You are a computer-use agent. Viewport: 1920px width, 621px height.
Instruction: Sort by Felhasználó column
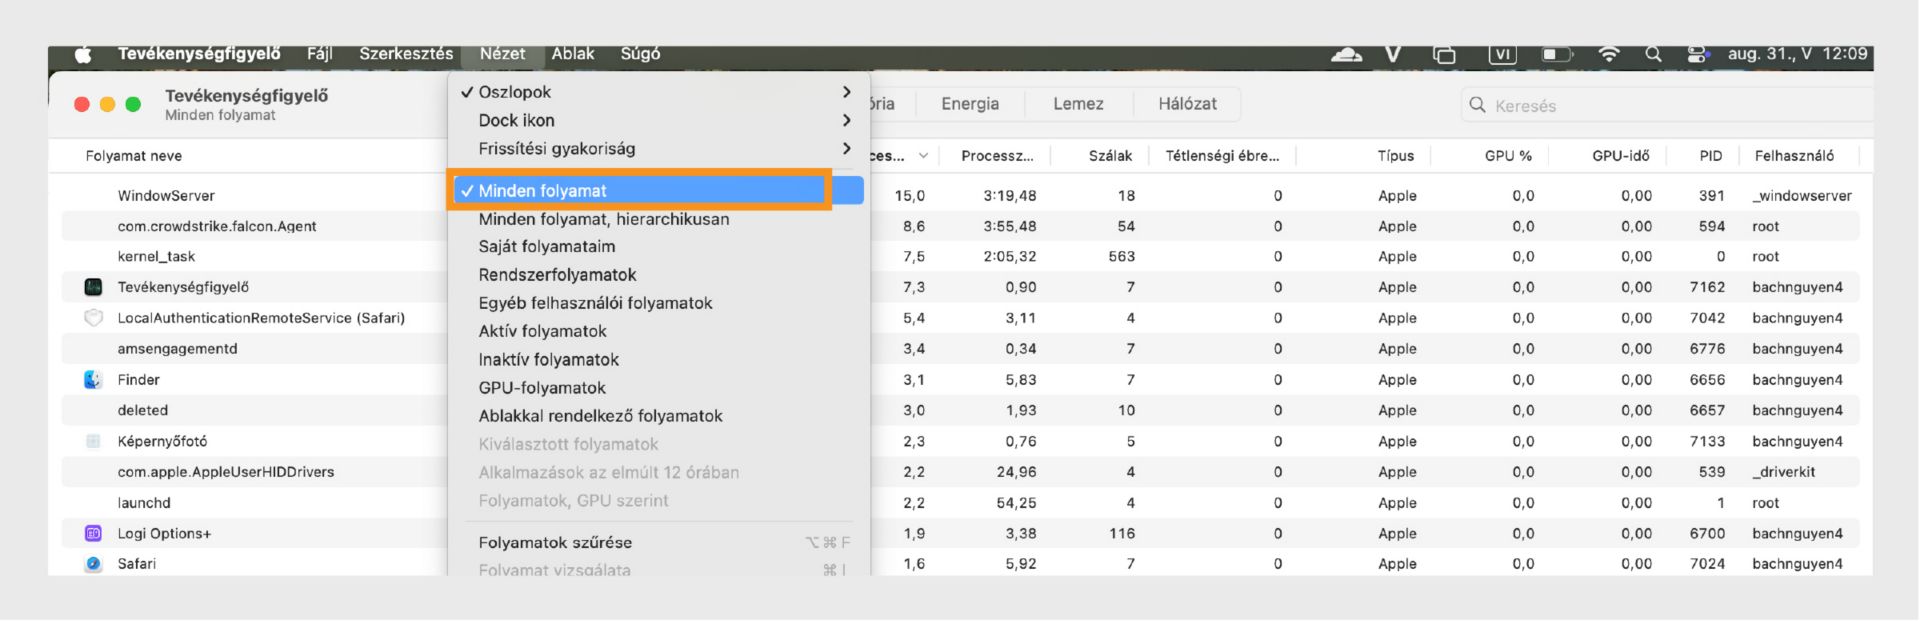1794,156
